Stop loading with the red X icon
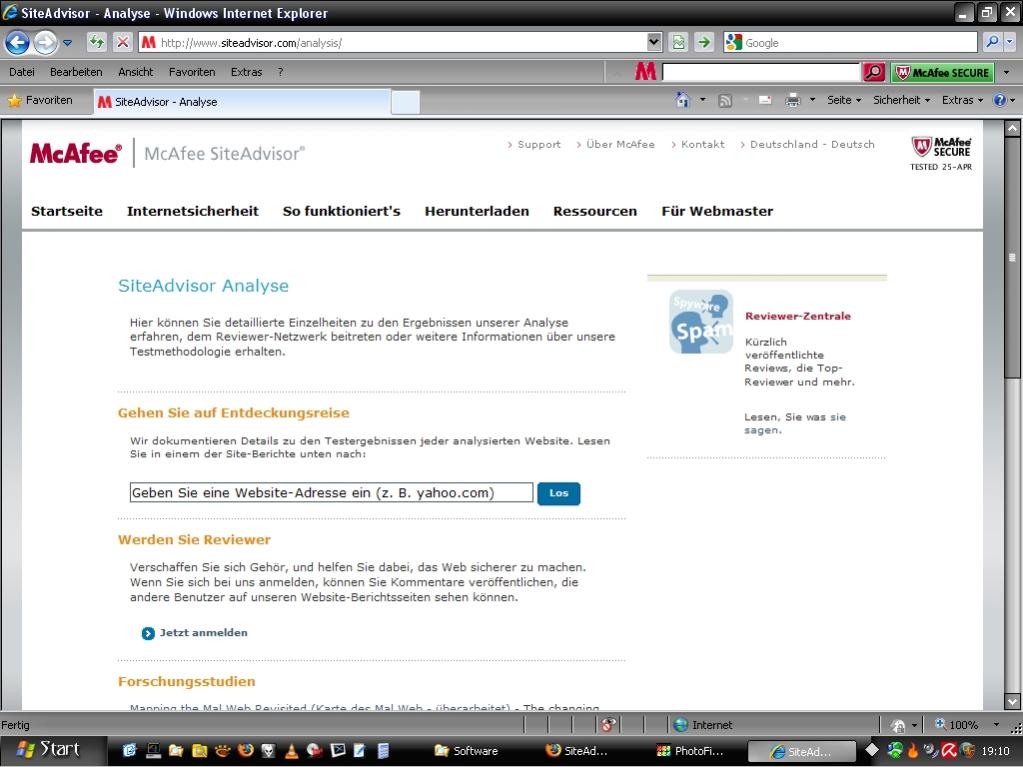The image size is (1023, 767). click(123, 42)
